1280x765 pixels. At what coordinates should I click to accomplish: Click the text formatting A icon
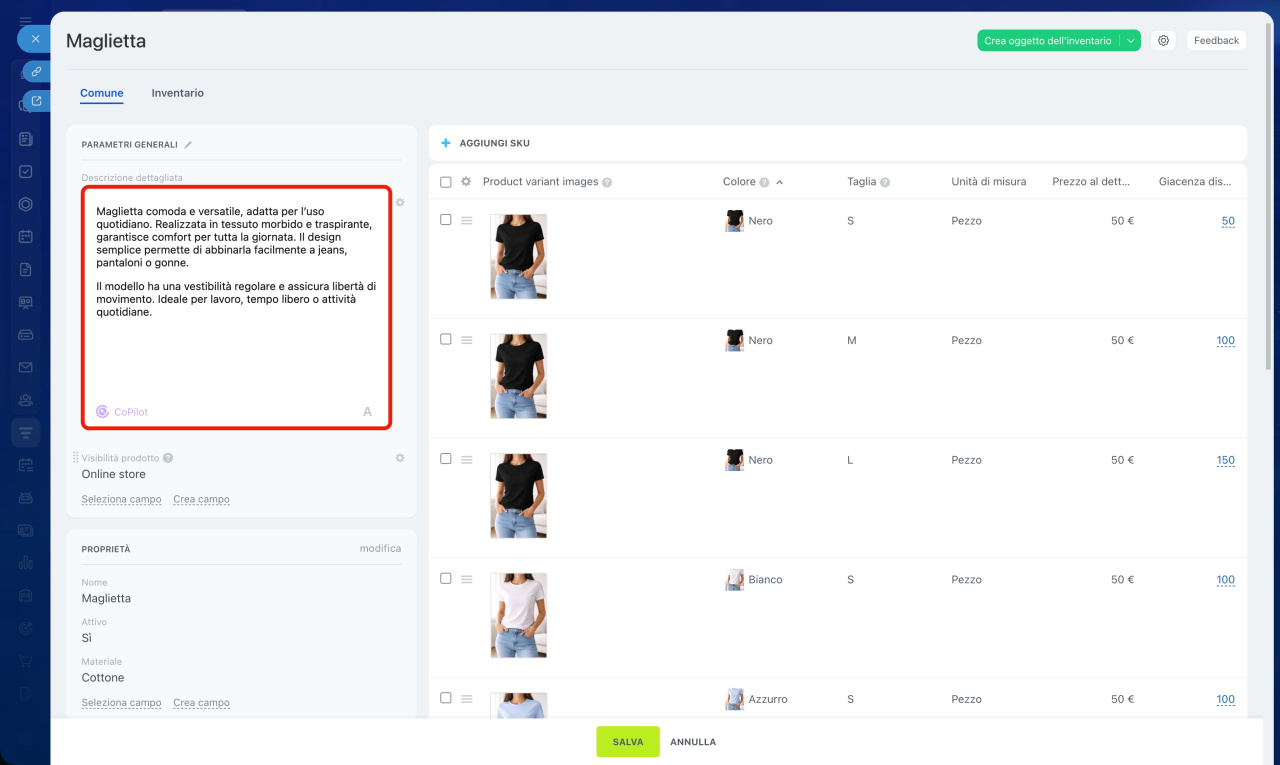coord(367,412)
